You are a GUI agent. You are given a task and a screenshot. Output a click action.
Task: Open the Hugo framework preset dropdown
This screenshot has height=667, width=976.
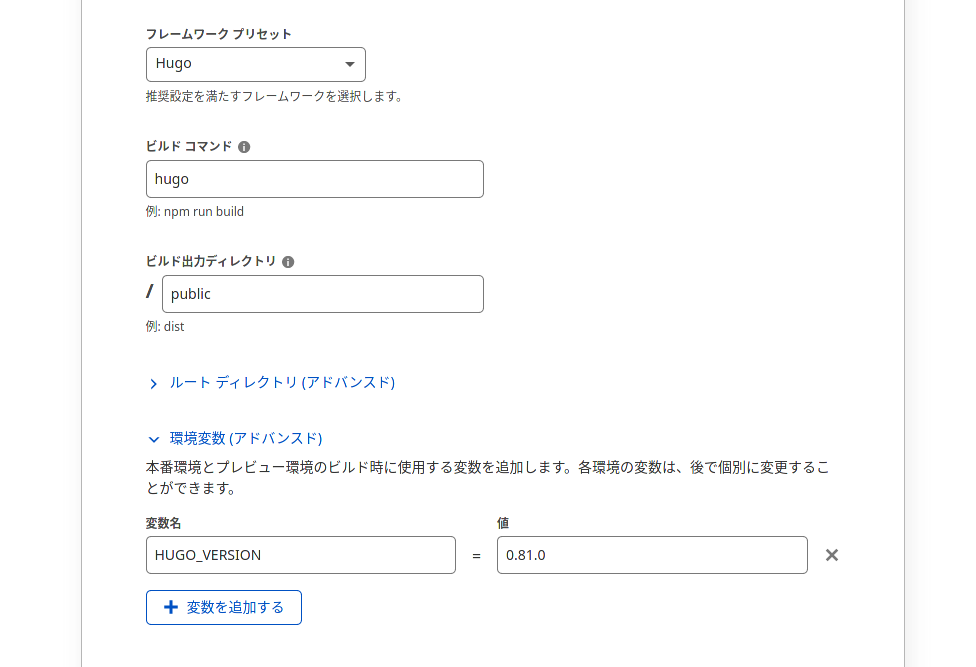(x=255, y=64)
